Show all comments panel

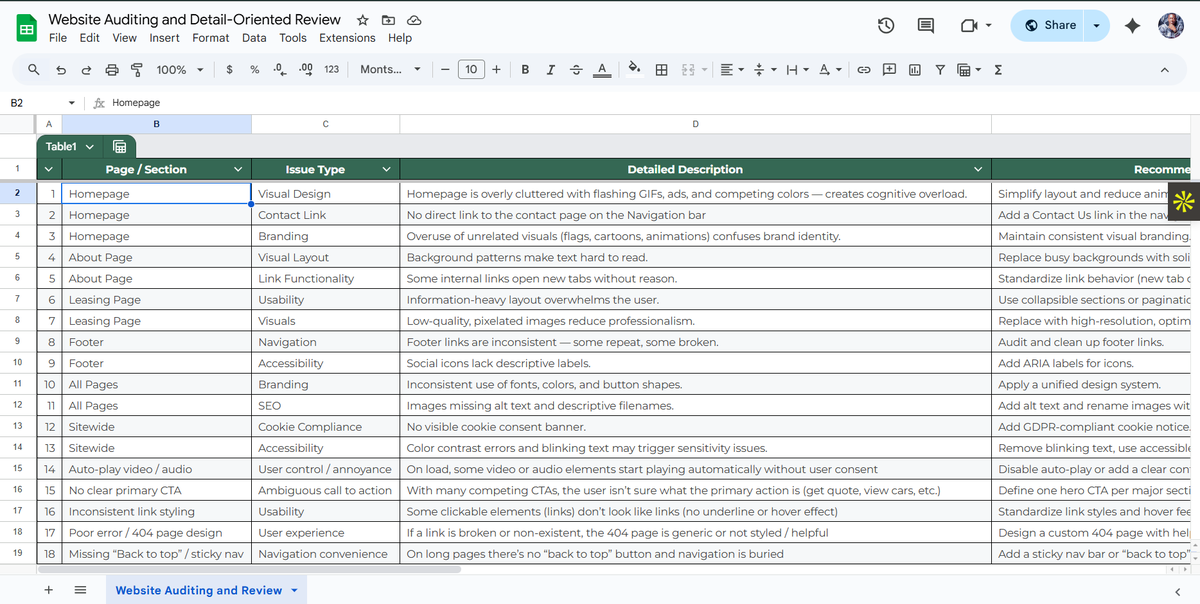pyautogui.click(x=926, y=26)
